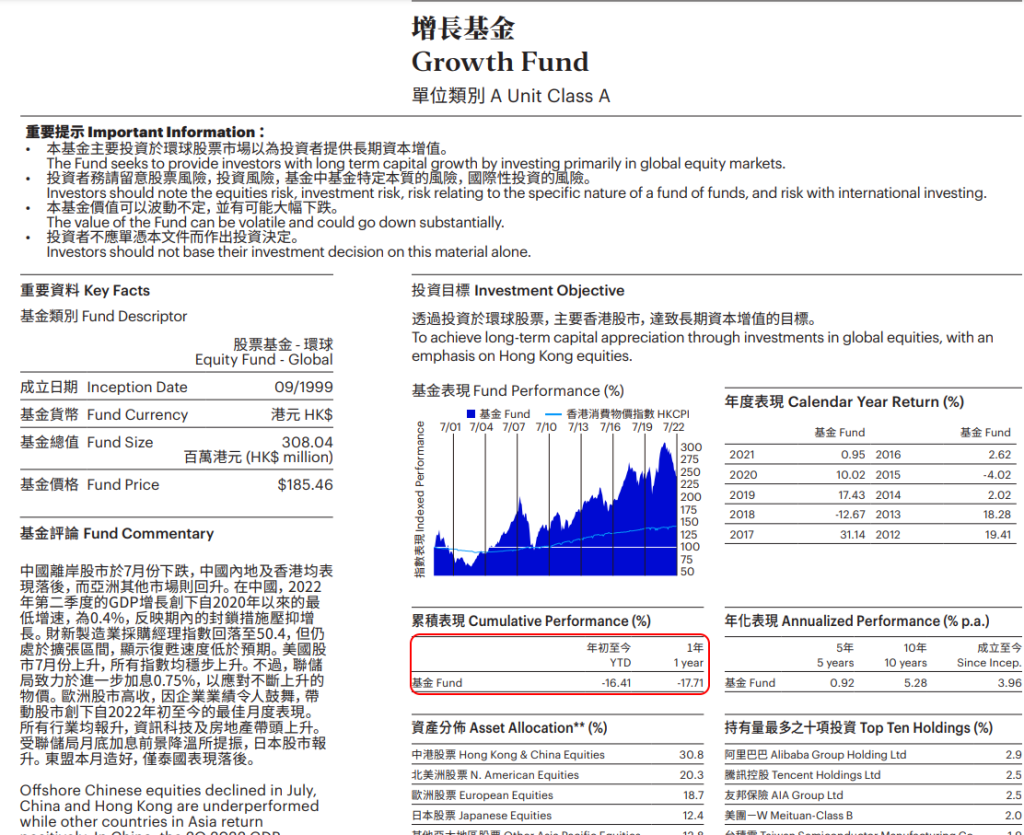This screenshot has width=1024, height=835.
Task: Click the 'YTD' column header
Action: point(620,663)
